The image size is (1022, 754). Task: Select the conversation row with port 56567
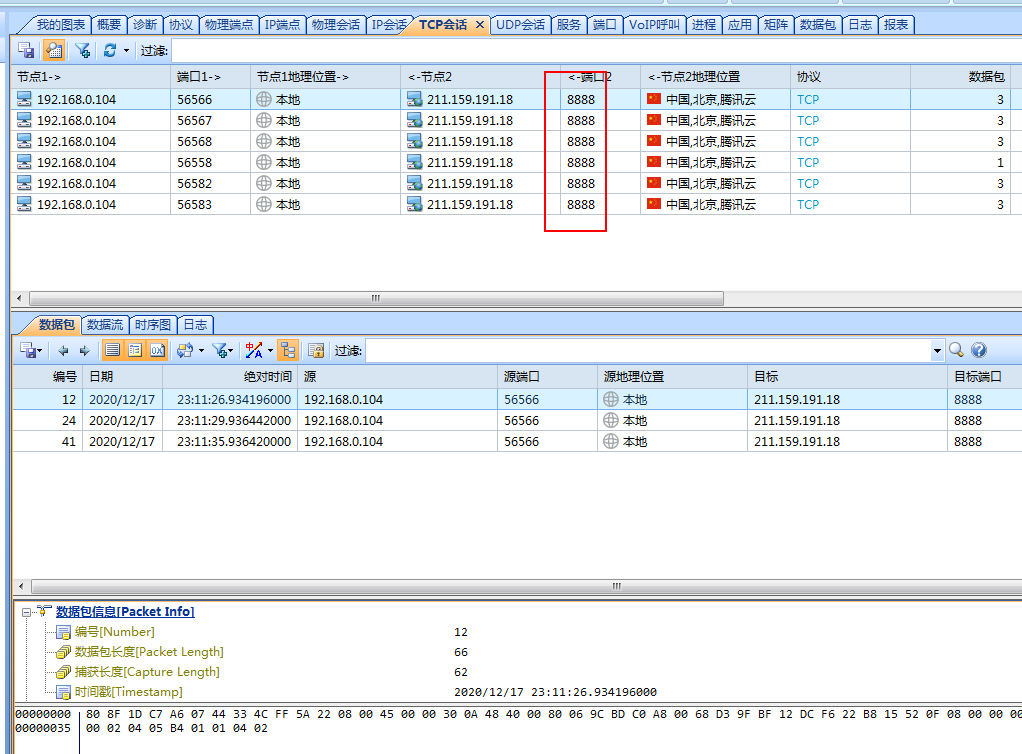512,121
